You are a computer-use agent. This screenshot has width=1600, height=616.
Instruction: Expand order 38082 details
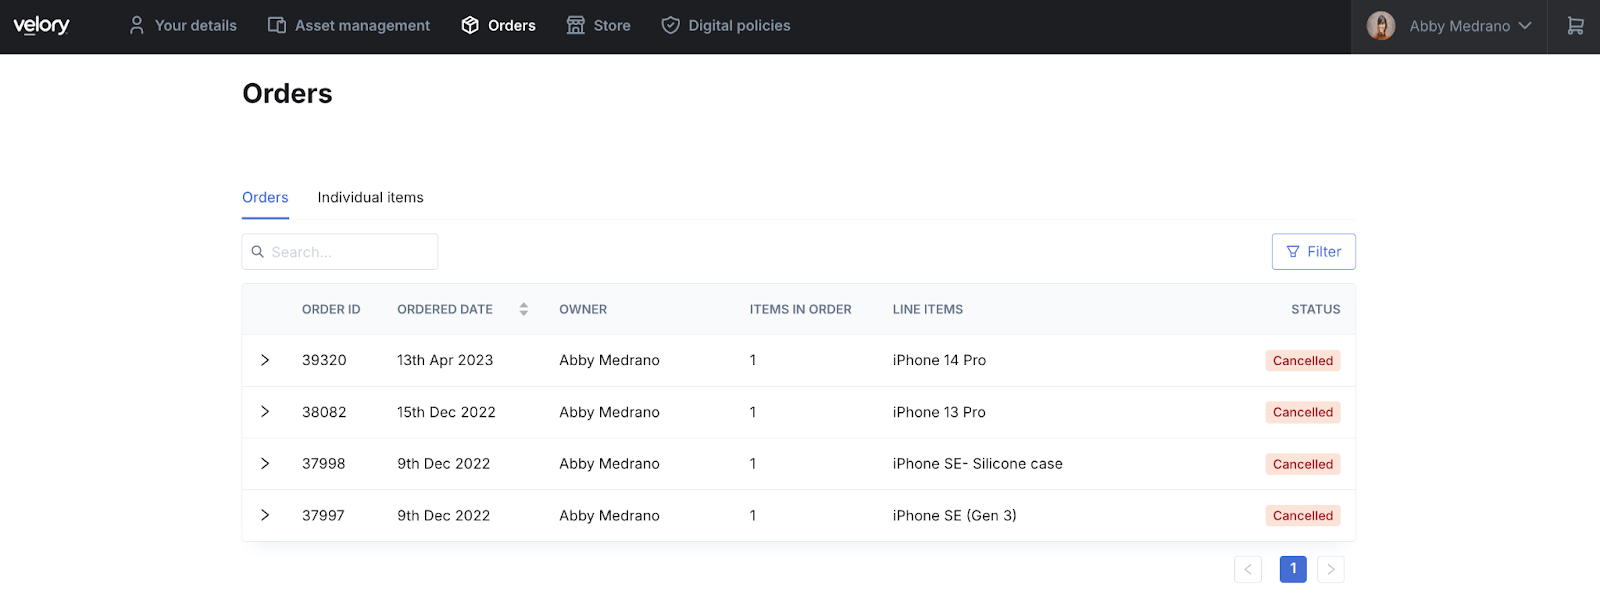(x=265, y=412)
